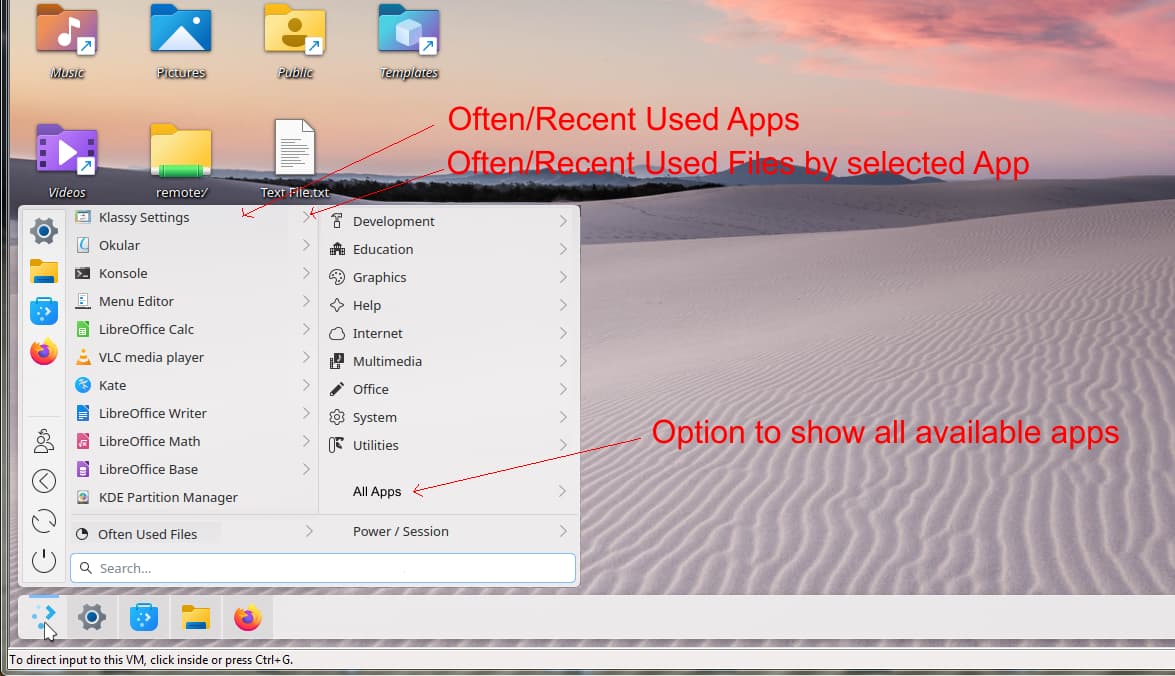1175x676 pixels.
Task: Open Discover from the menu sidebar
Action: [43, 311]
